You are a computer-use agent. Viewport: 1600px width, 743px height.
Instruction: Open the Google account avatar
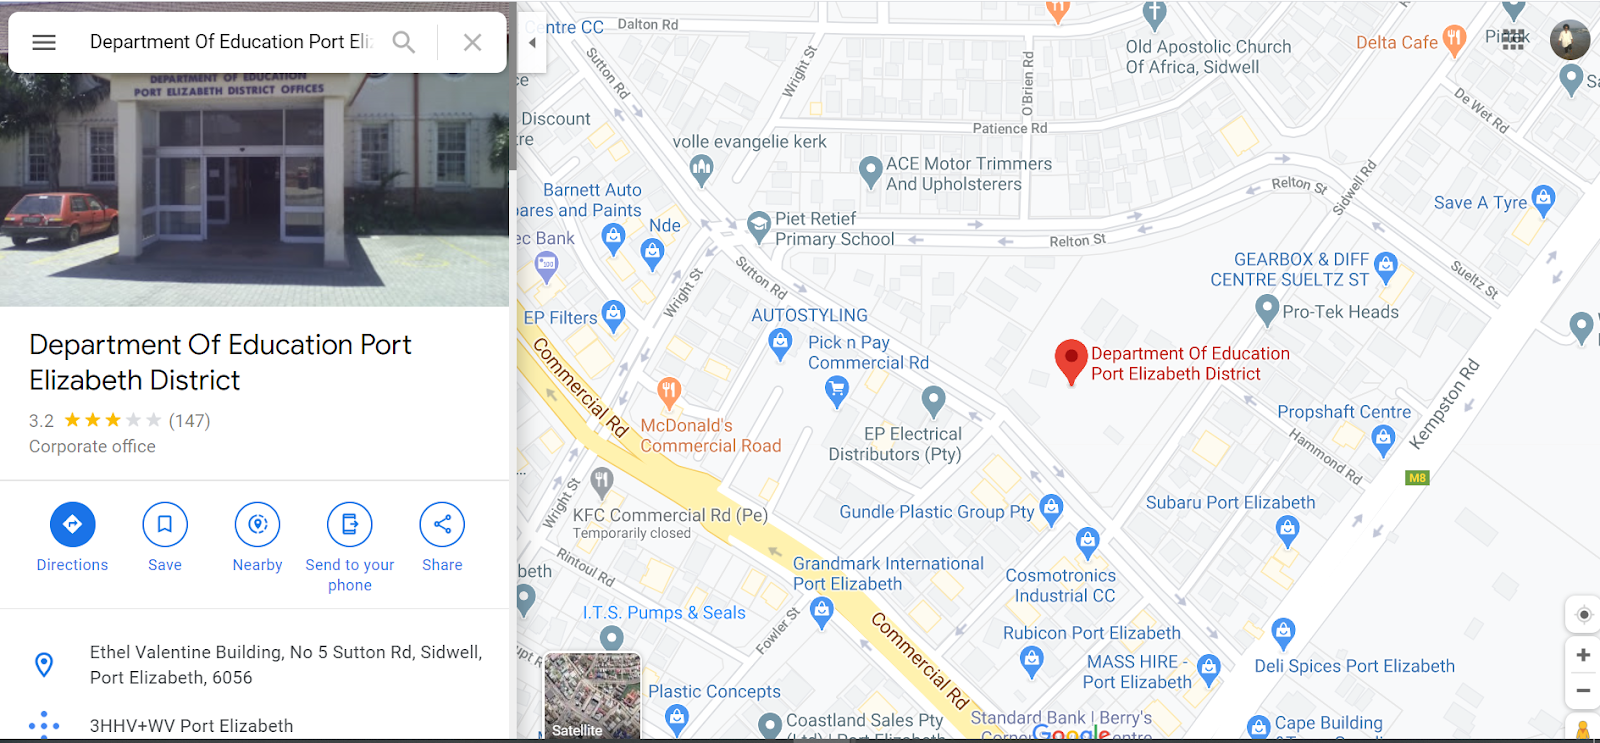(1570, 40)
